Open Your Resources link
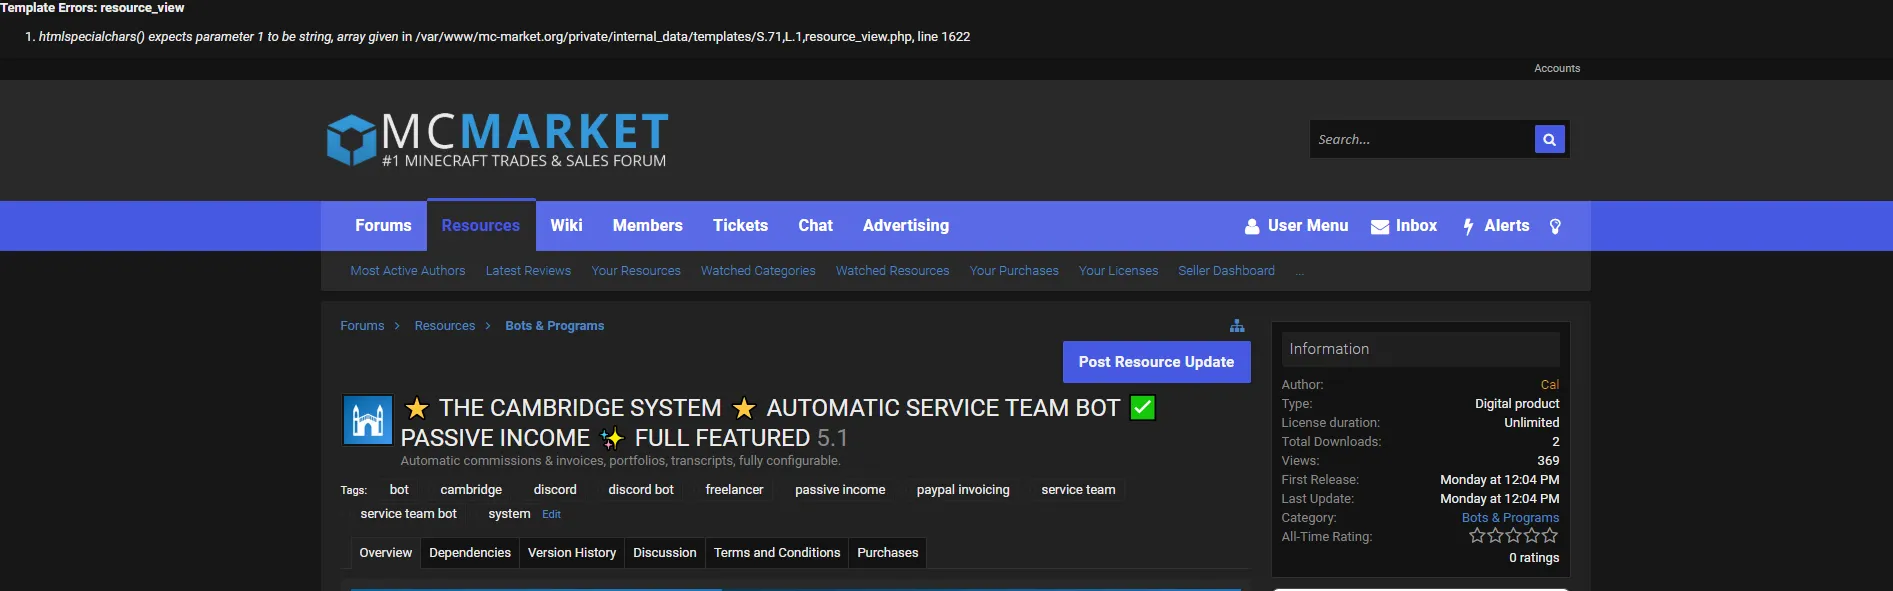 point(636,271)
